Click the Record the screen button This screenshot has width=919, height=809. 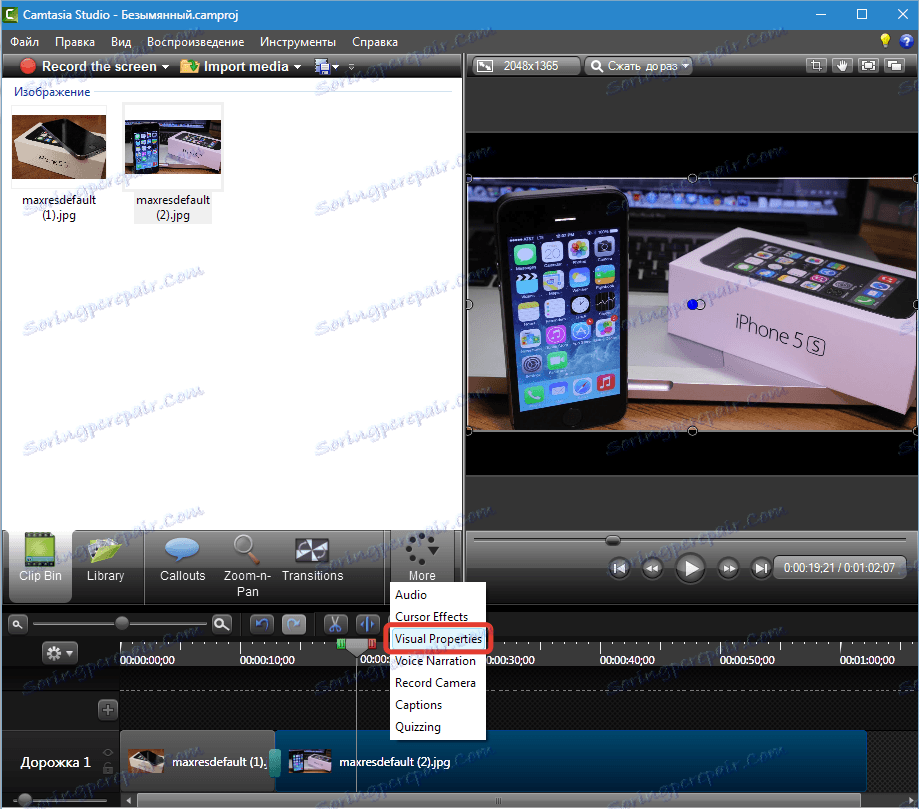click(89, 66)
